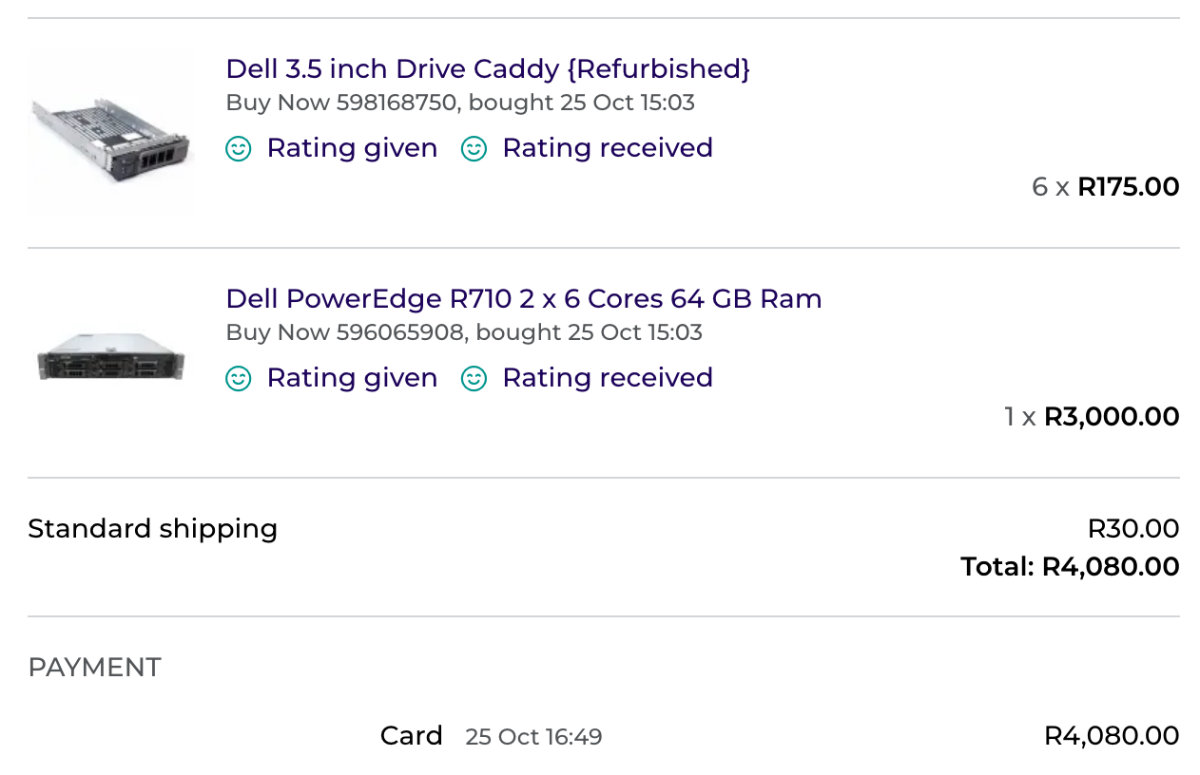Open the Dell PowerEdge R710 listing
Viewport: 1200px width, 775px height.
(x=523, y=299)
